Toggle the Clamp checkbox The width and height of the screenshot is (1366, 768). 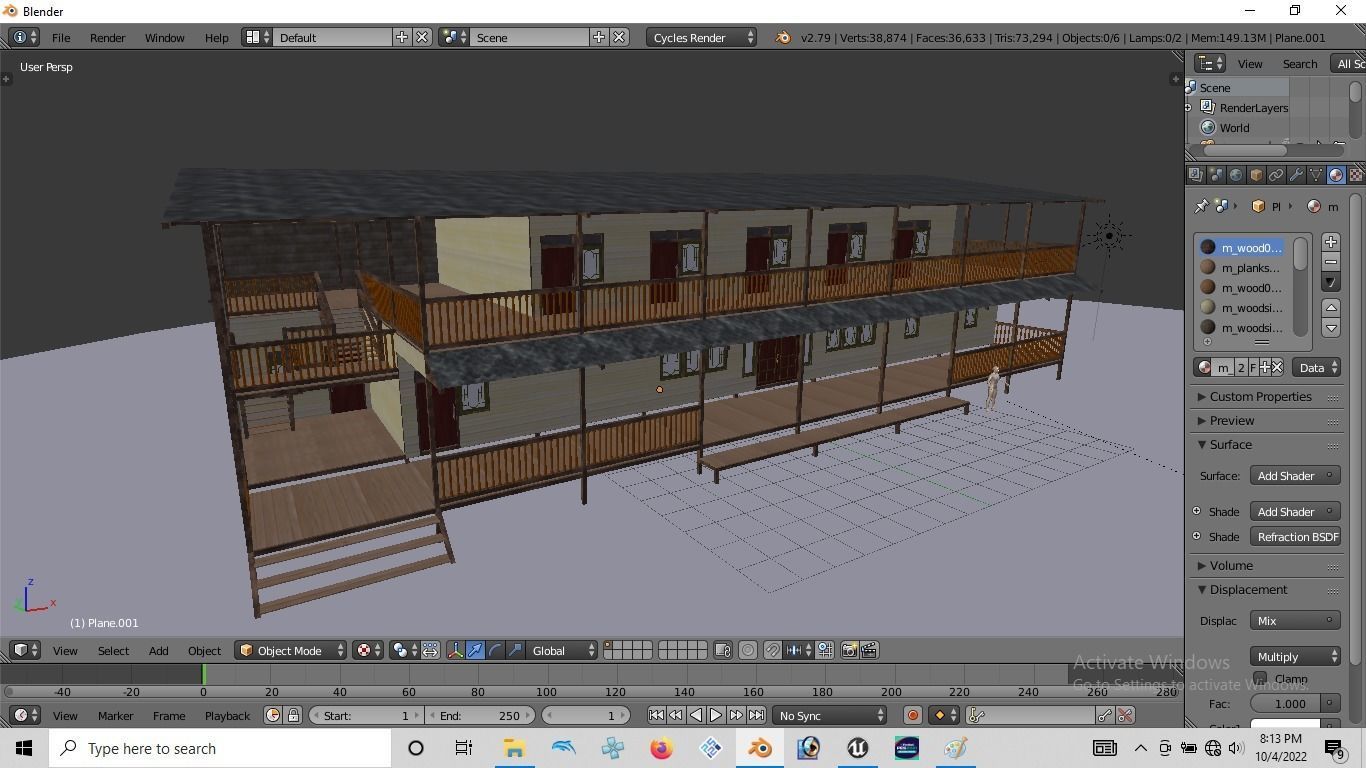pyautogui.click(x=1260, y=679)
